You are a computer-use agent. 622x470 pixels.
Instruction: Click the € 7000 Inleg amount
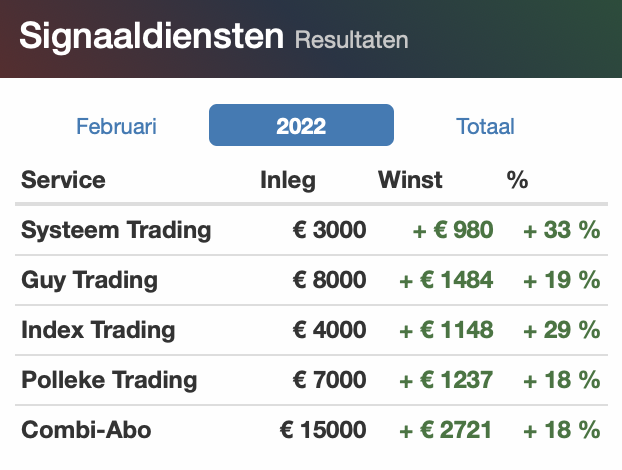click(329, 380)
